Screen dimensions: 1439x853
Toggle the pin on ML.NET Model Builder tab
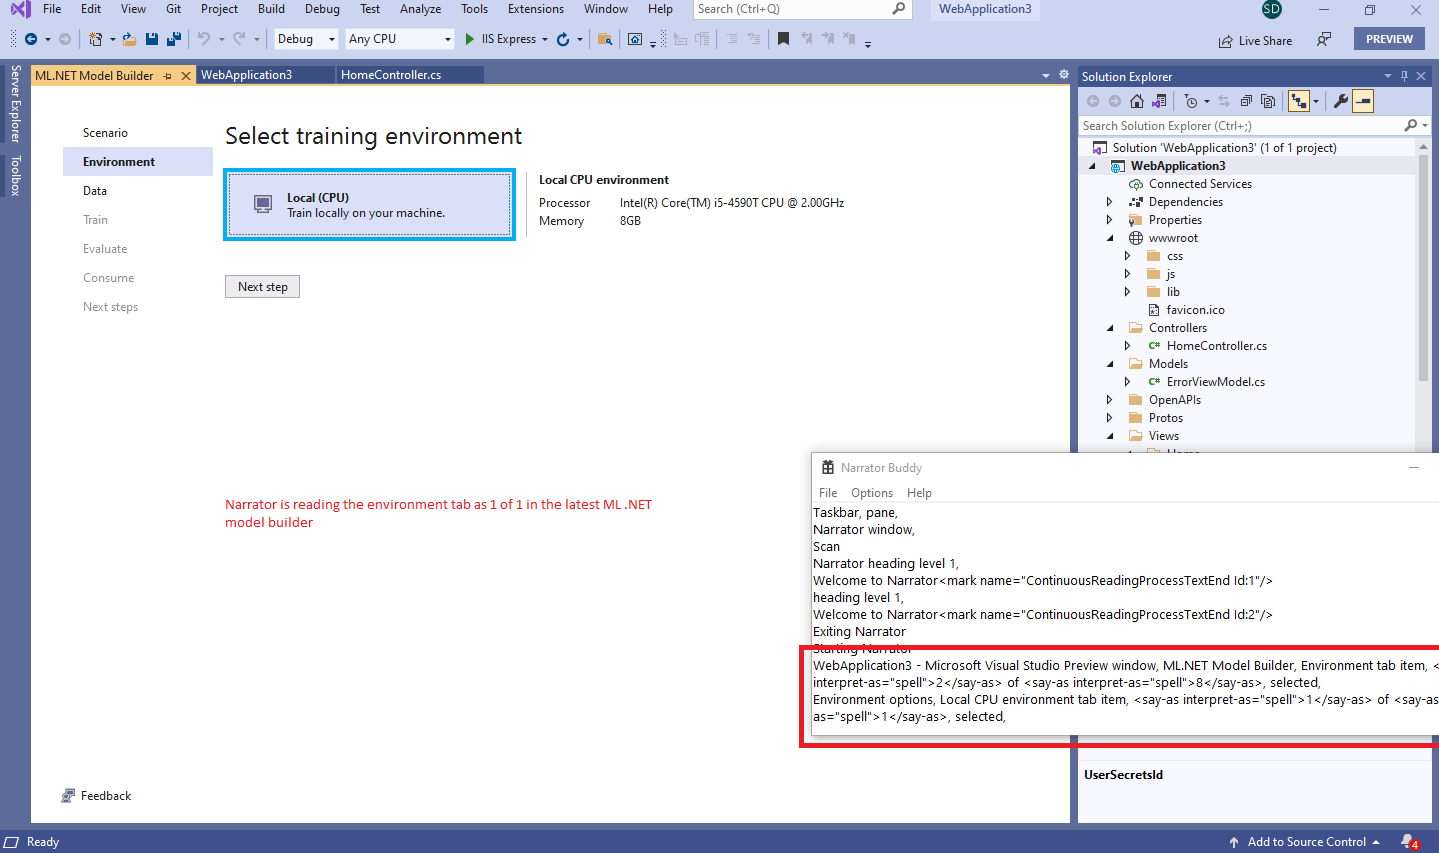point(168,74)
